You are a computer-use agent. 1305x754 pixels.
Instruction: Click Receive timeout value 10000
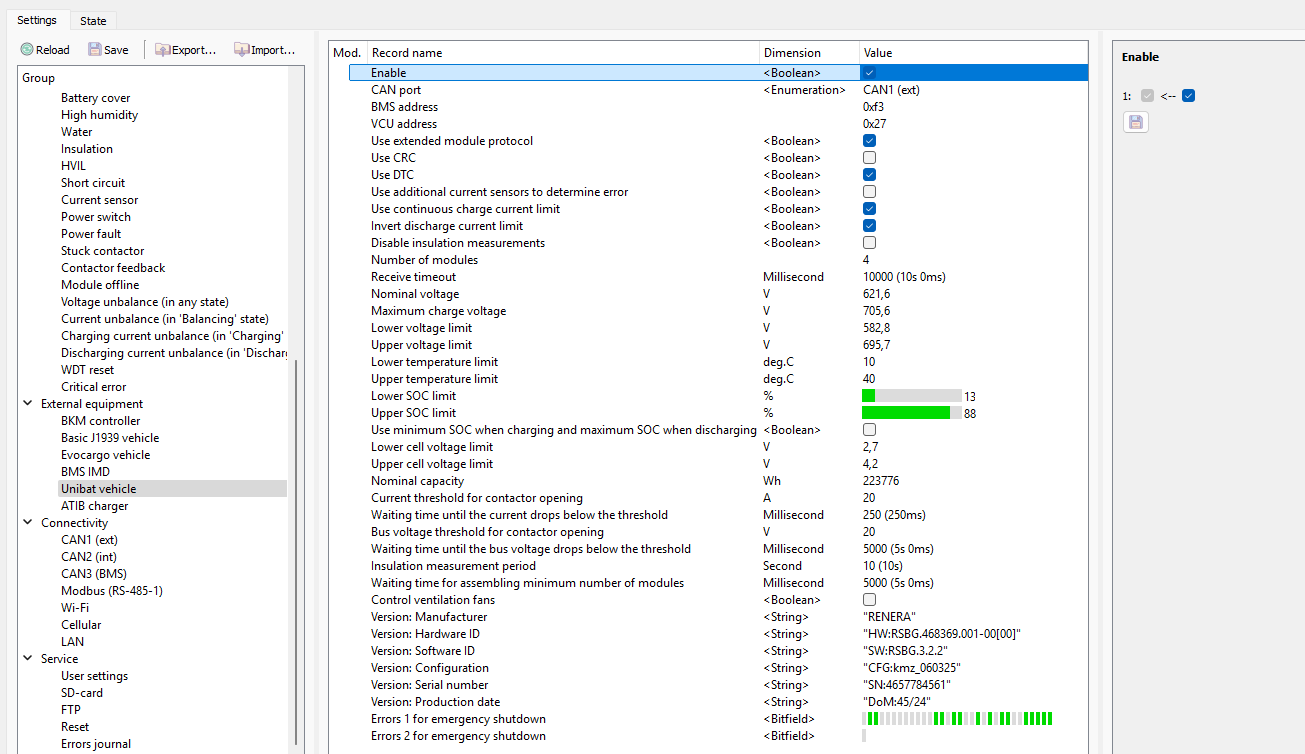pos(904,277)
